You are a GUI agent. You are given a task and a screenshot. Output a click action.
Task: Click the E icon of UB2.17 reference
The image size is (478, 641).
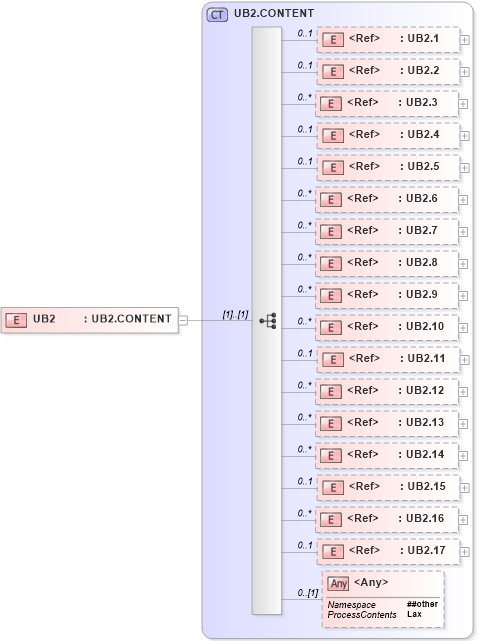pyautogui.click(x=333, y=551)
